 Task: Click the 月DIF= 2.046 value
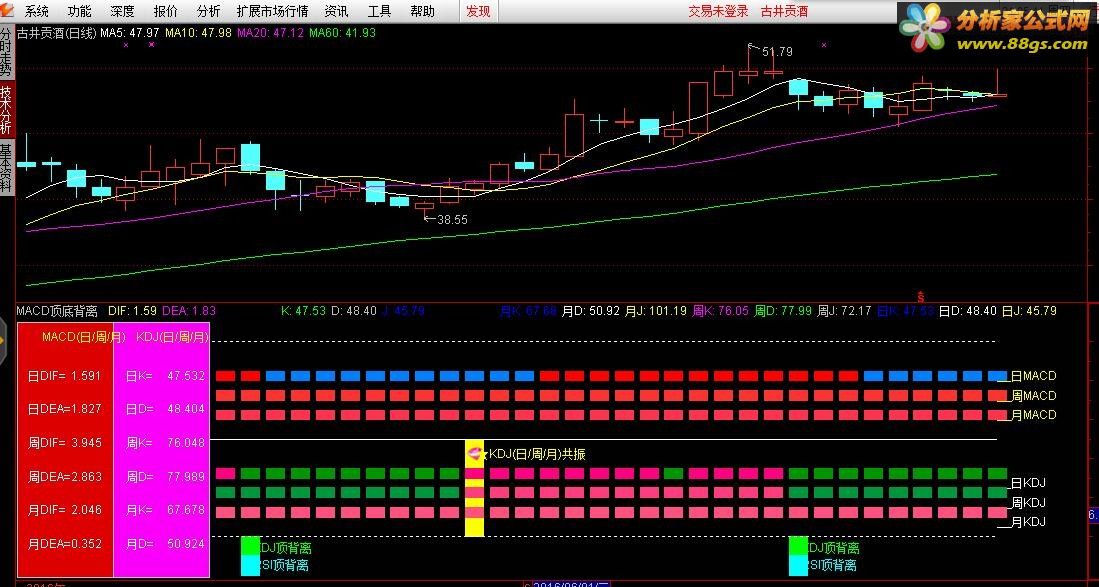coord(65,510)
